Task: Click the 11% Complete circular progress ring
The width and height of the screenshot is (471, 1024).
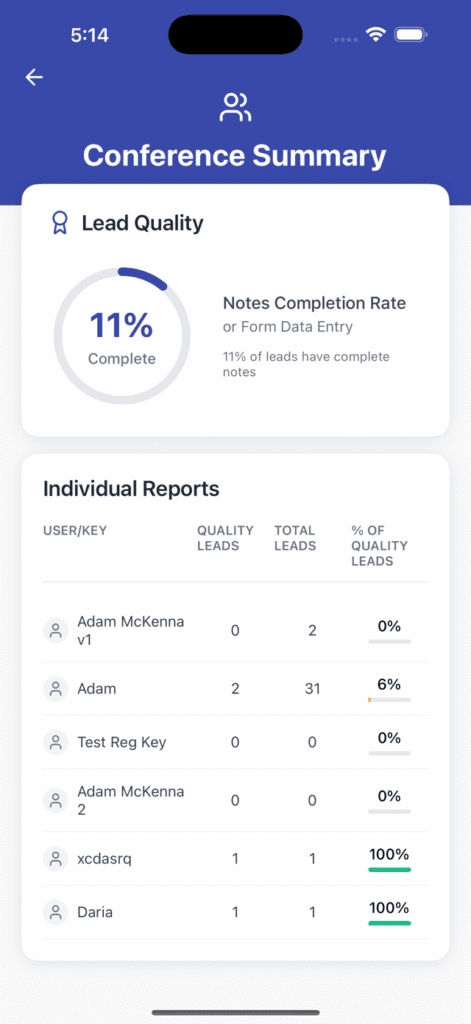Action: [122, 336]
